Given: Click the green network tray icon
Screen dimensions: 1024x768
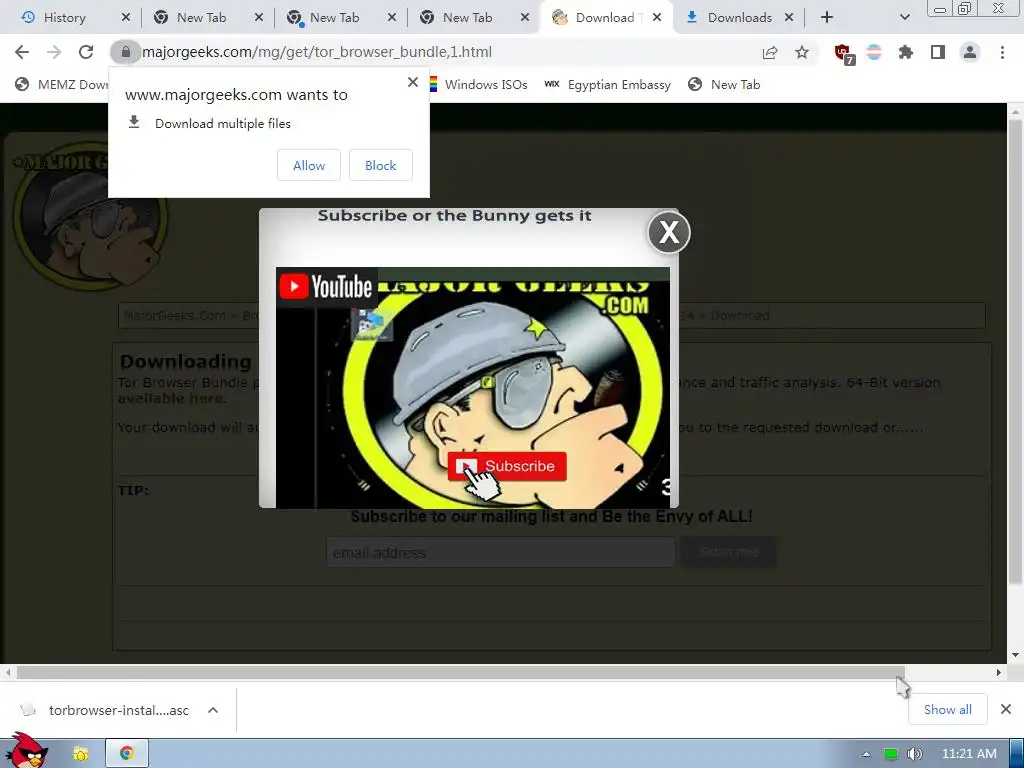Looking at the screenshot, I should pyautogui.click(x=890, y=754).
